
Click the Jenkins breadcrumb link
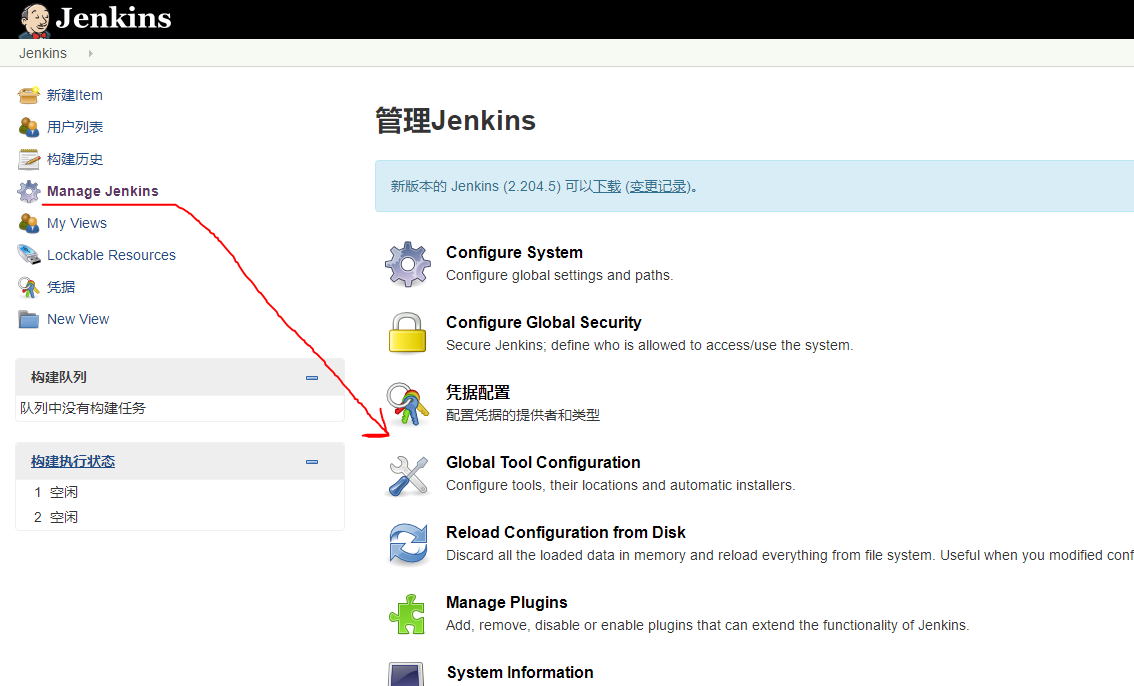43,53
